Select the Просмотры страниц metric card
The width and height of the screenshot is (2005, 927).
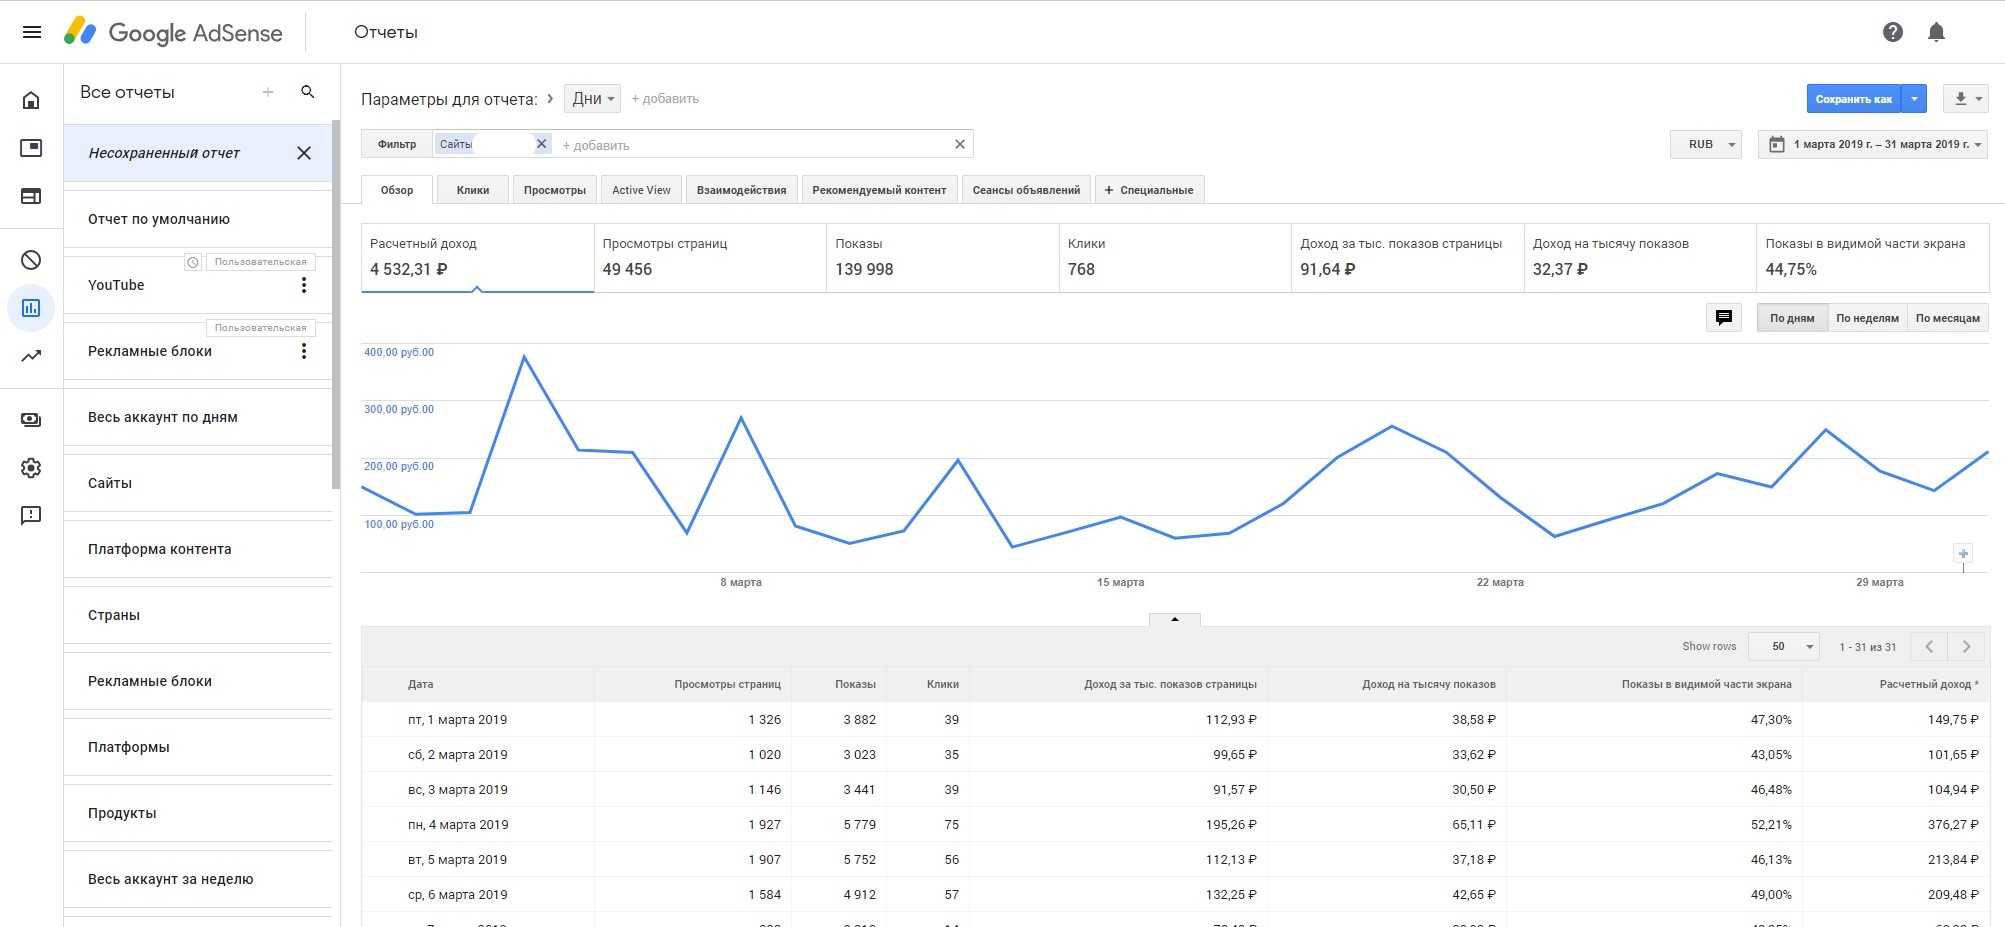(710, 258)
